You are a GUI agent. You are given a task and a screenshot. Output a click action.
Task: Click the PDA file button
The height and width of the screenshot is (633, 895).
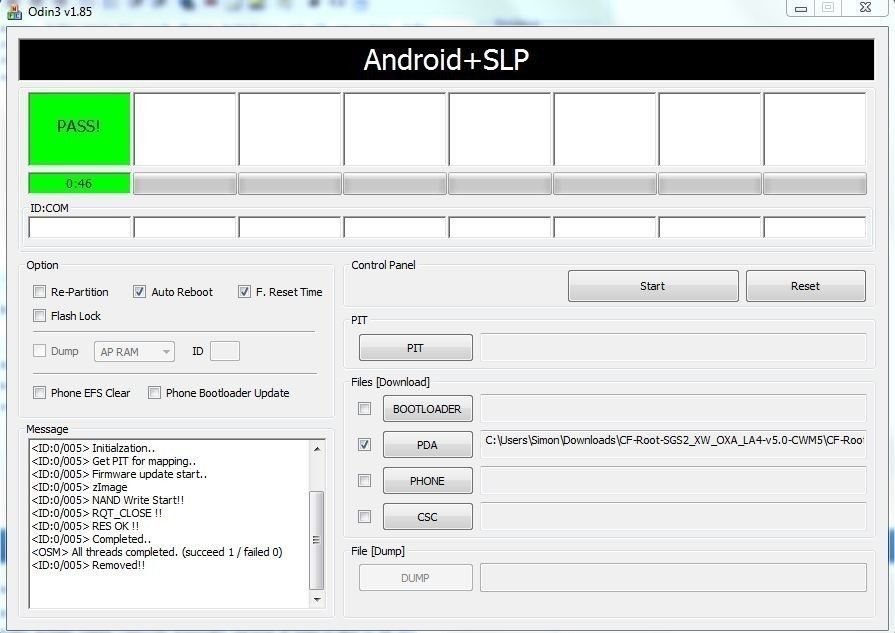pyautogui.click(x=428, y=445)
